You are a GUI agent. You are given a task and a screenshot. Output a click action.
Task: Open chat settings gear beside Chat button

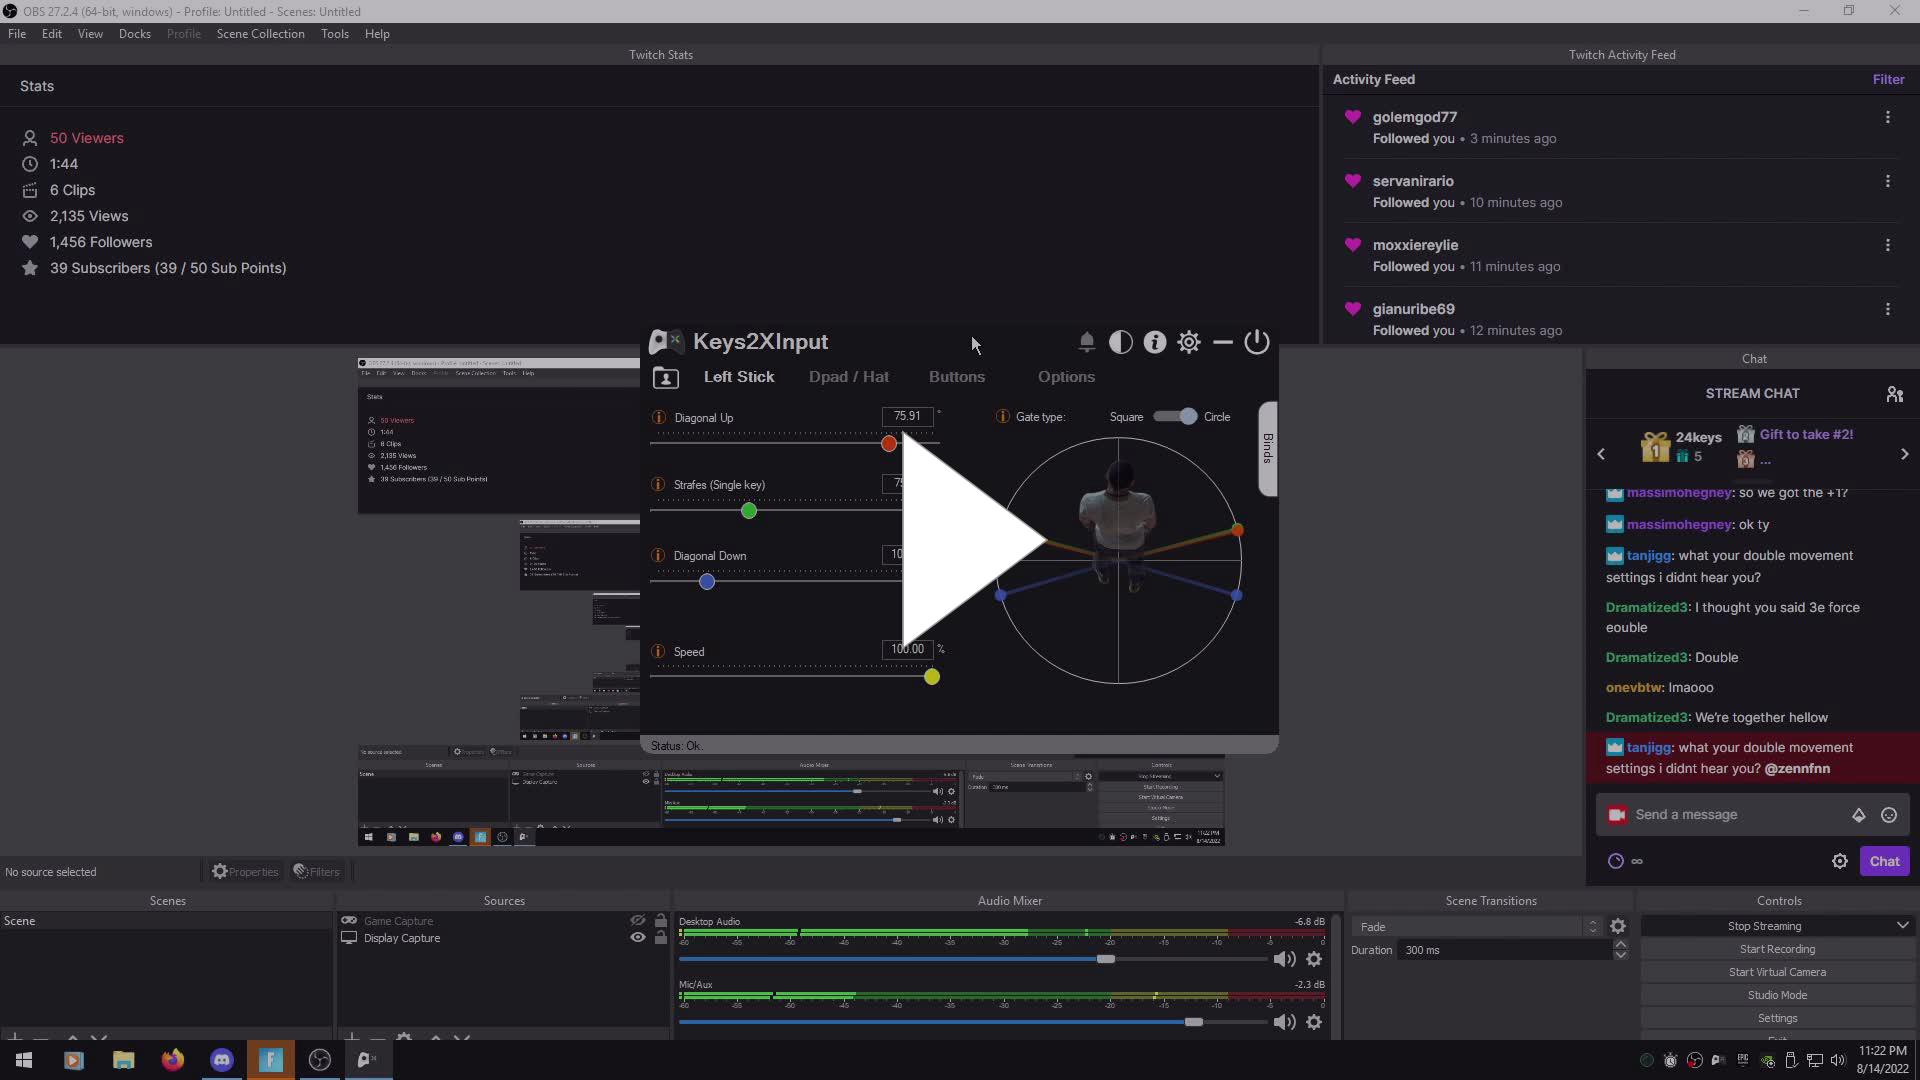click(x=1840, y=861)
